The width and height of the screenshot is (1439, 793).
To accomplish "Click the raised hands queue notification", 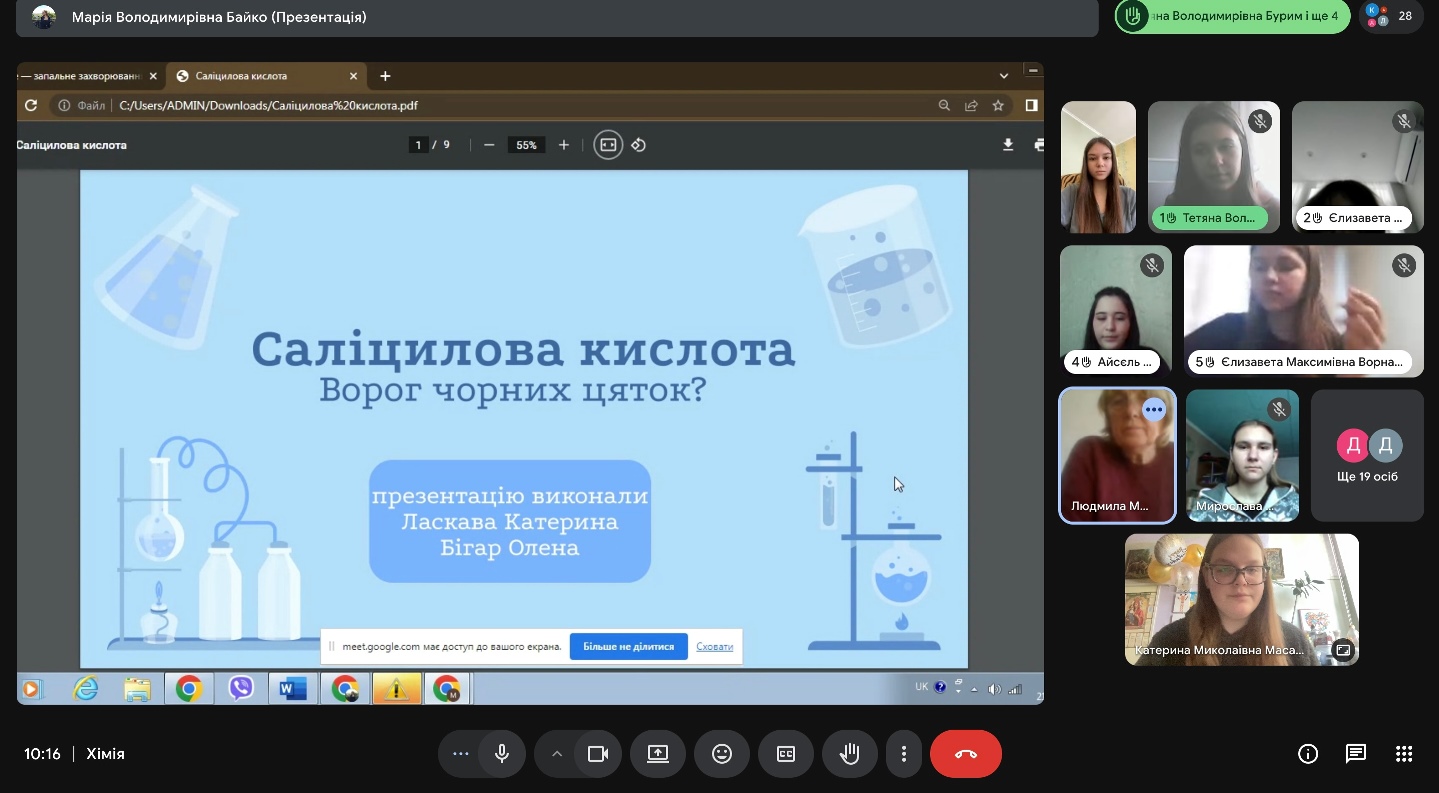I will pos(1232,16).
